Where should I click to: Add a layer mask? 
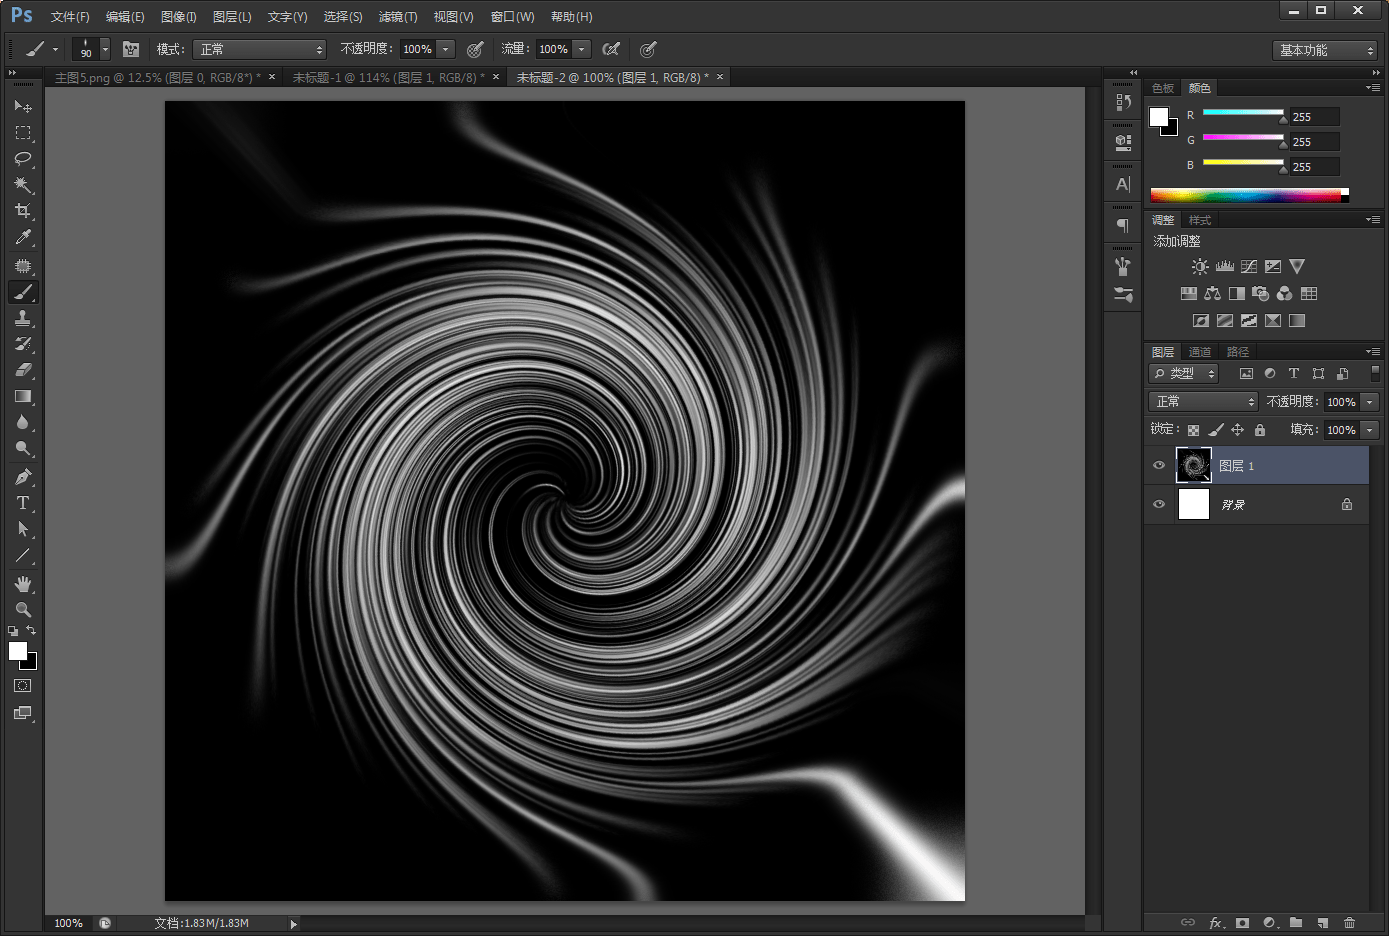click(1242, 923)
